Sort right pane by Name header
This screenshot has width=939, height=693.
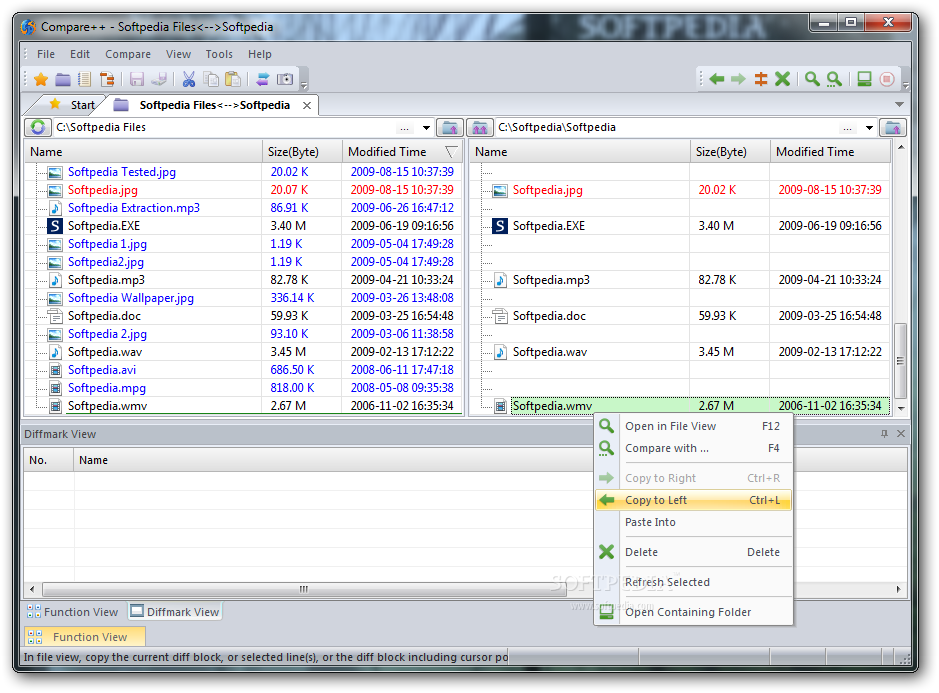click(580, 152)
